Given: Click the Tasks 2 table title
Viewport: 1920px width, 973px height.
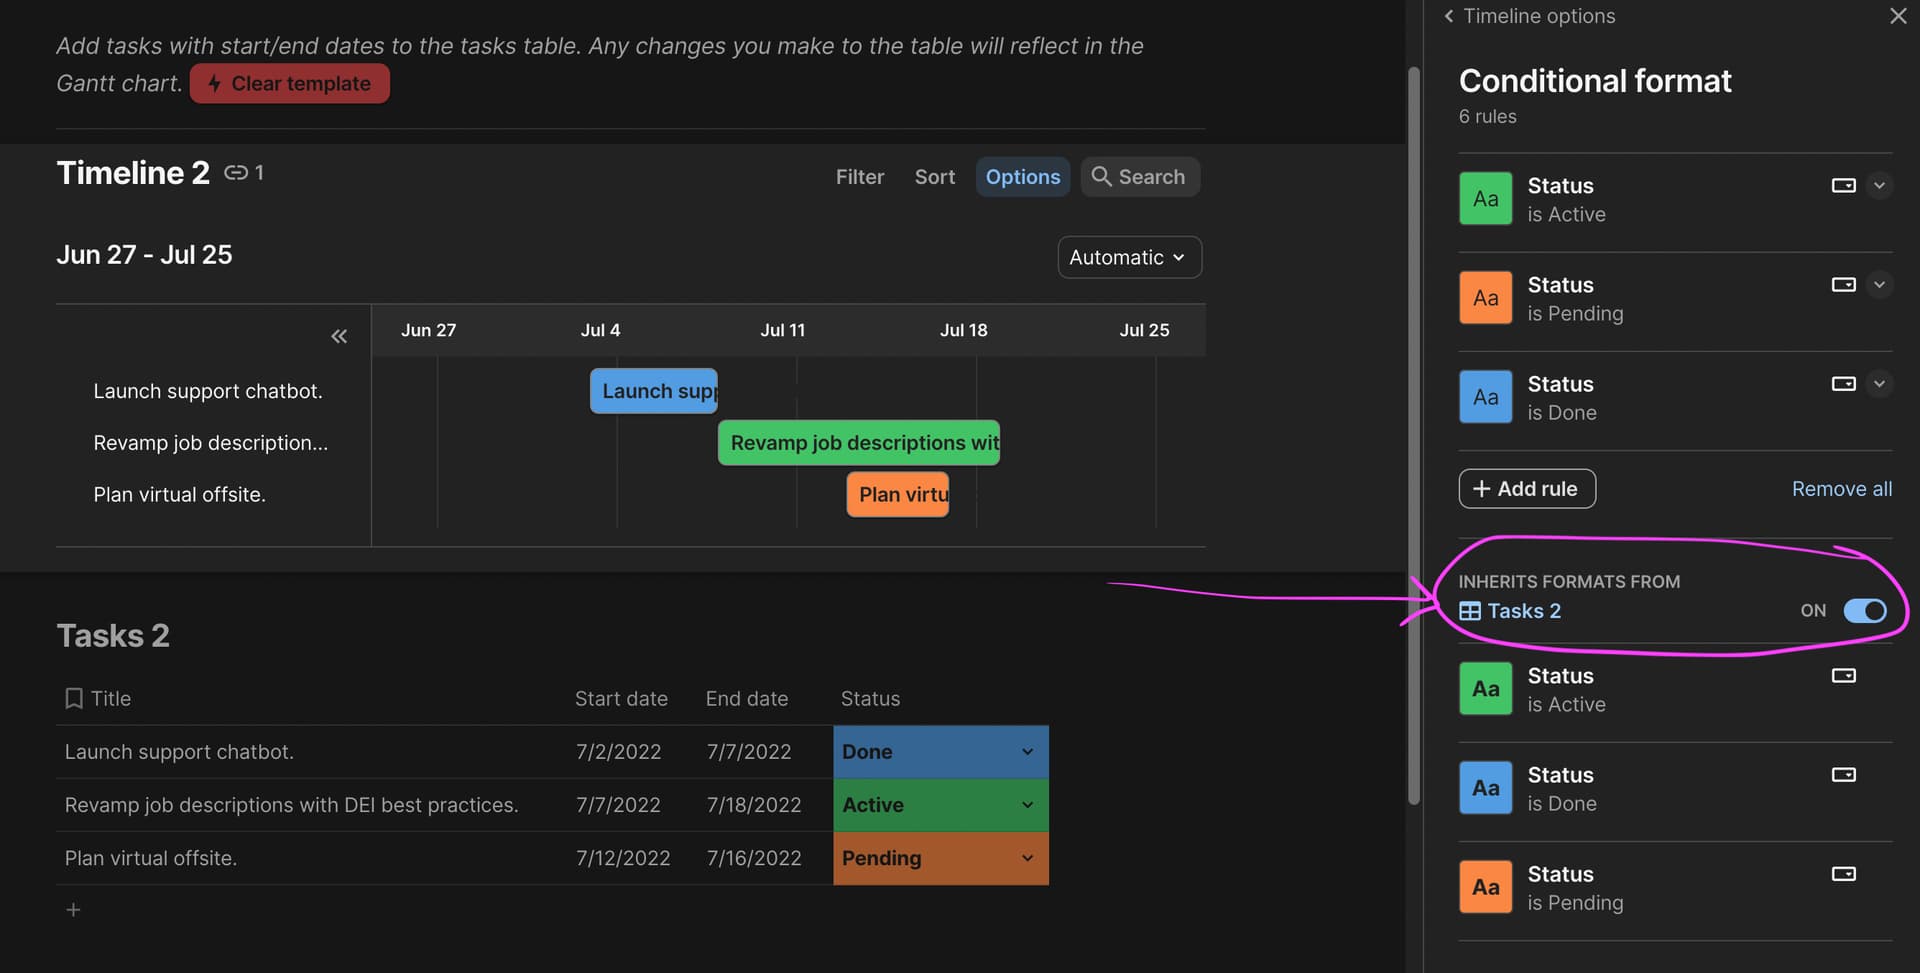Looking at the screenshot, I should tap(113, 636).
